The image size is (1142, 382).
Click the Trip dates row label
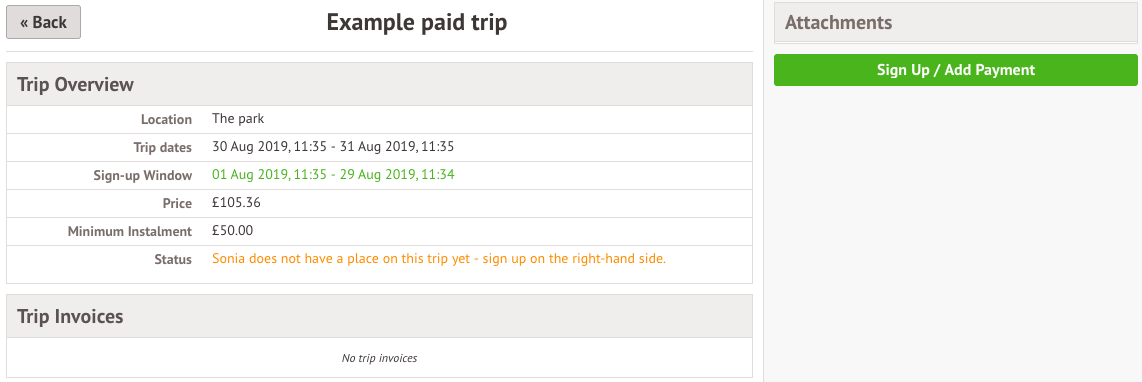point(162,147)
